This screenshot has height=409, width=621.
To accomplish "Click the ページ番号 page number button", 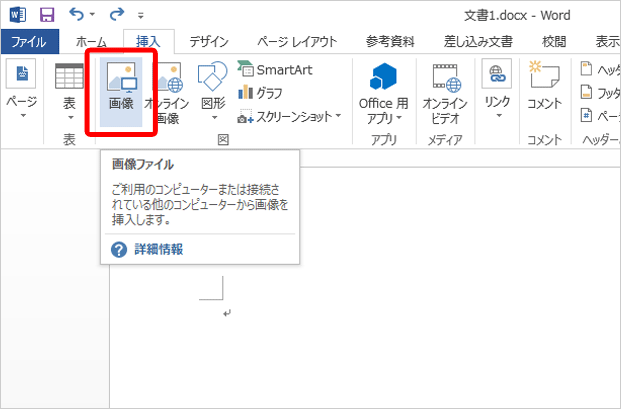I will point(600,116).
